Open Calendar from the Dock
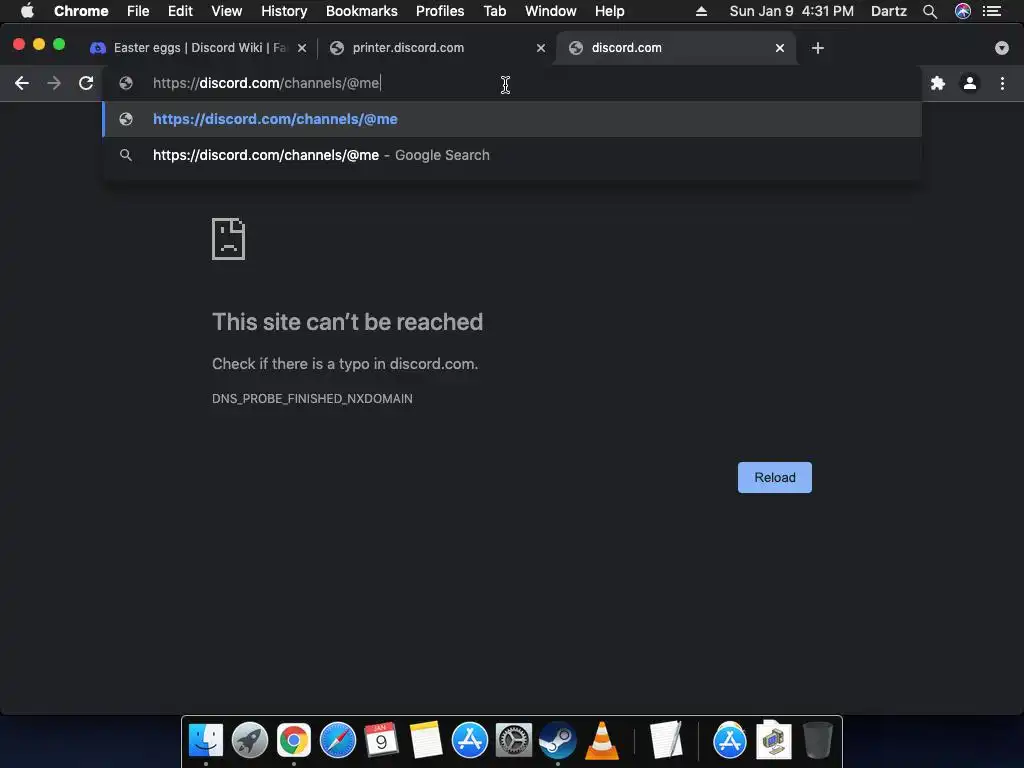1024x768 pixels. coord(381,741)
